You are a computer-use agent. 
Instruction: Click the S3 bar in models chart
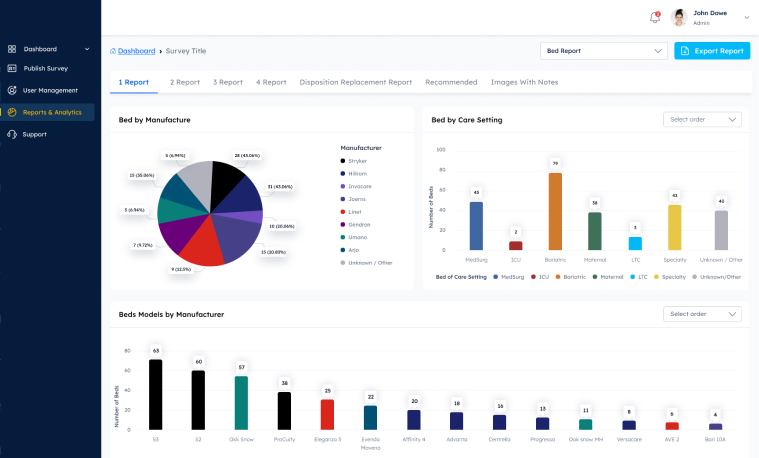point(155,394)
